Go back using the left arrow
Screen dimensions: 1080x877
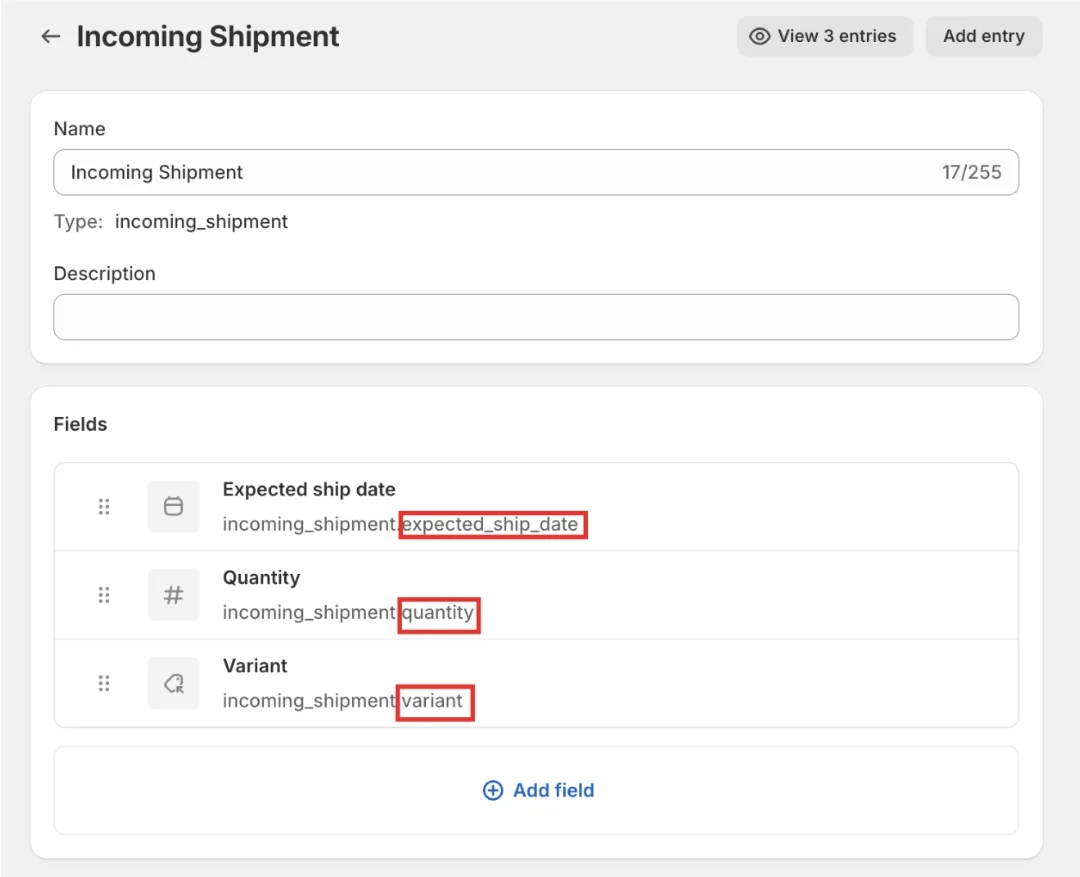[x=50, y=37]
